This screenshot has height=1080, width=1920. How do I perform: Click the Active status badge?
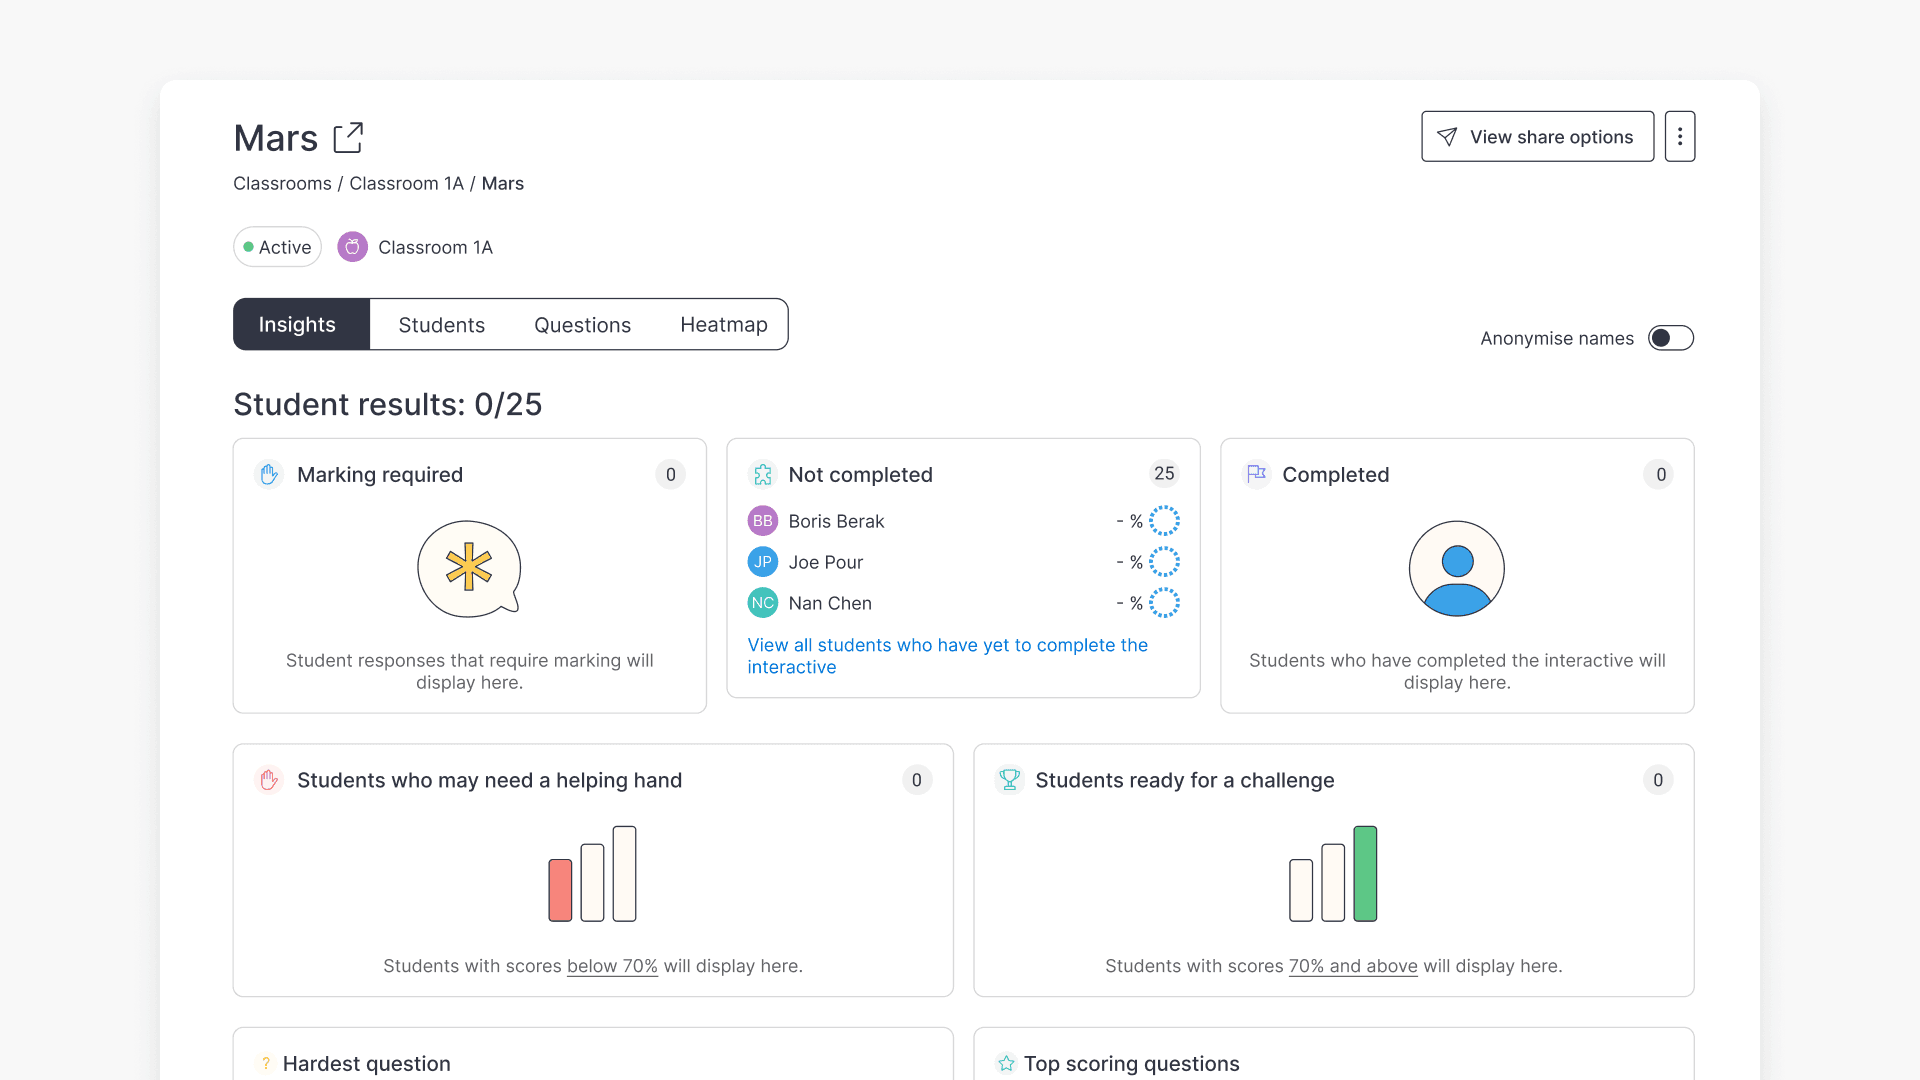(277, 247)
